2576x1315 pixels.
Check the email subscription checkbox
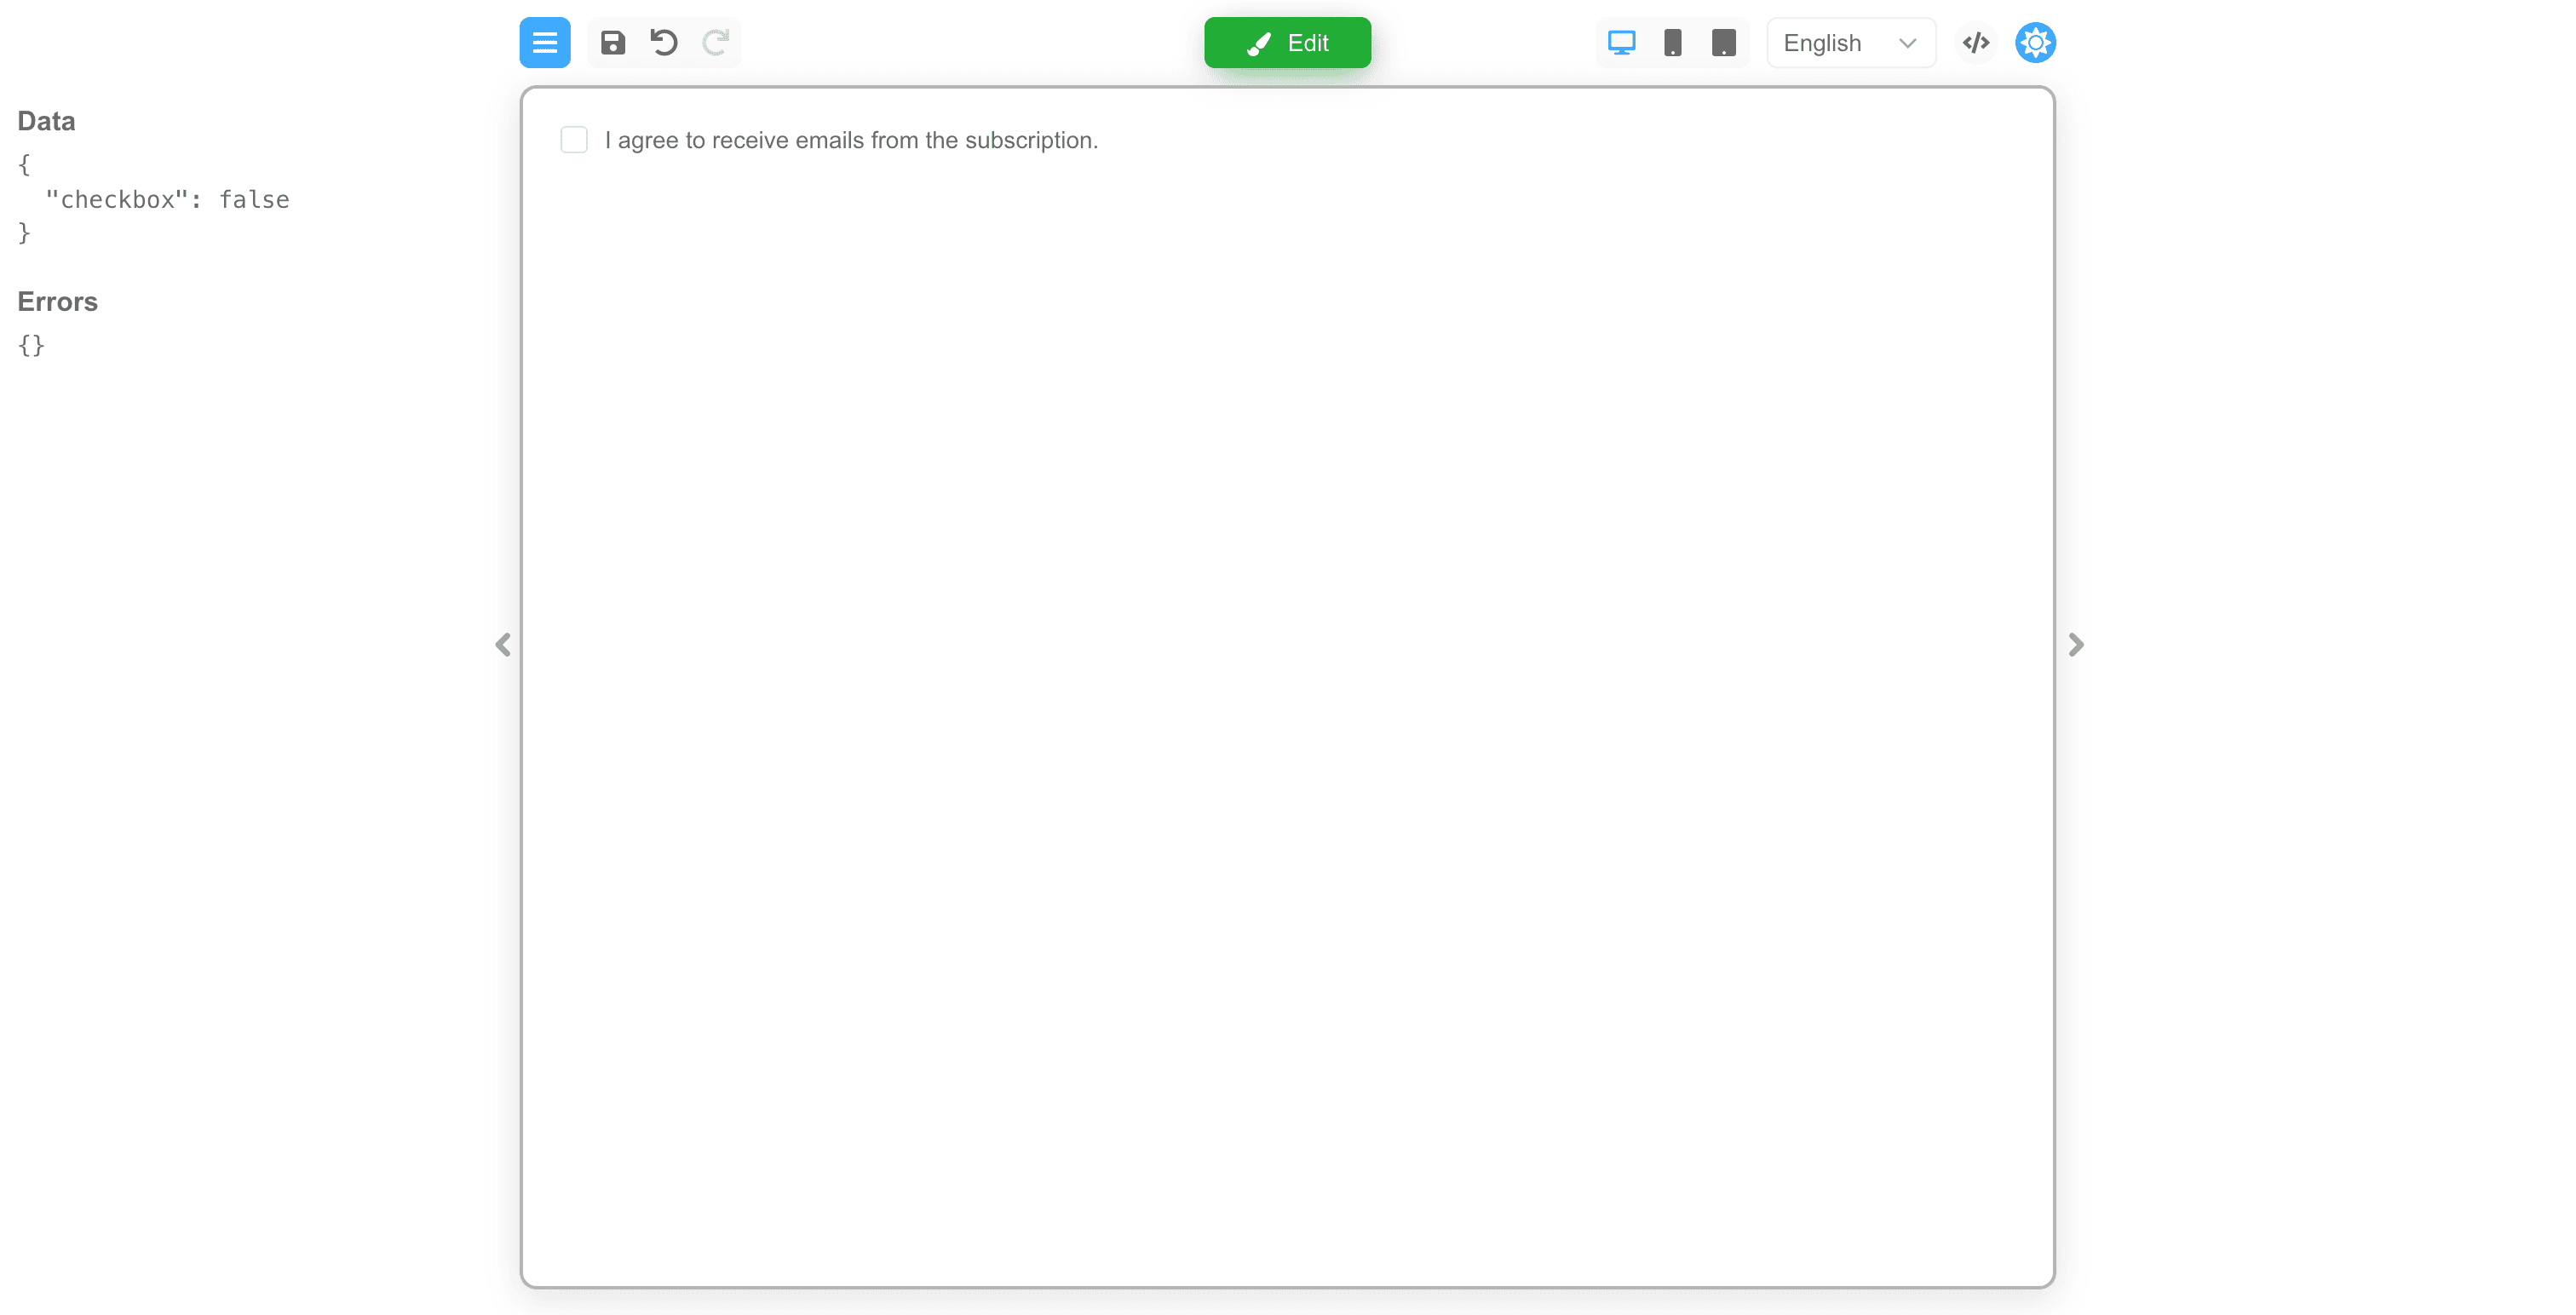pos(574,140)
